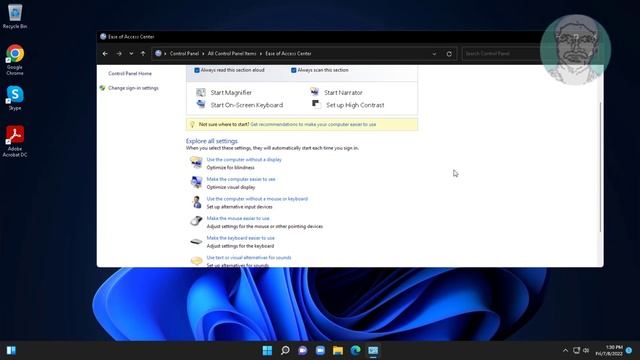Open Use text or visual alternatives for sounds
Viewport: 640px width, 360px height.
coord(249,258)
